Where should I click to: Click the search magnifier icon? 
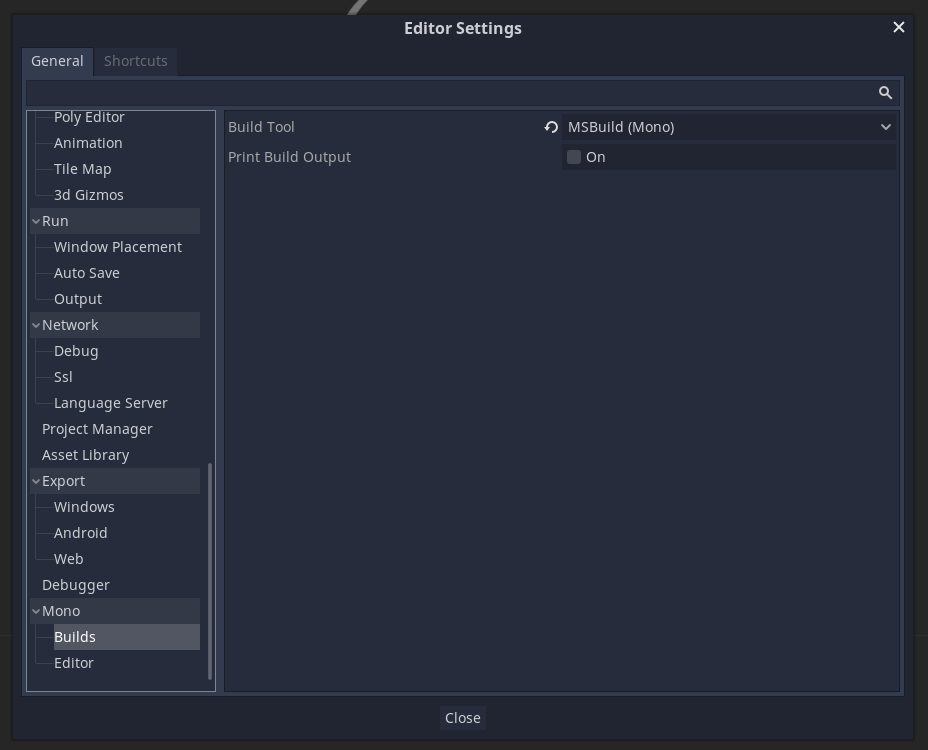tap(884, 92)
